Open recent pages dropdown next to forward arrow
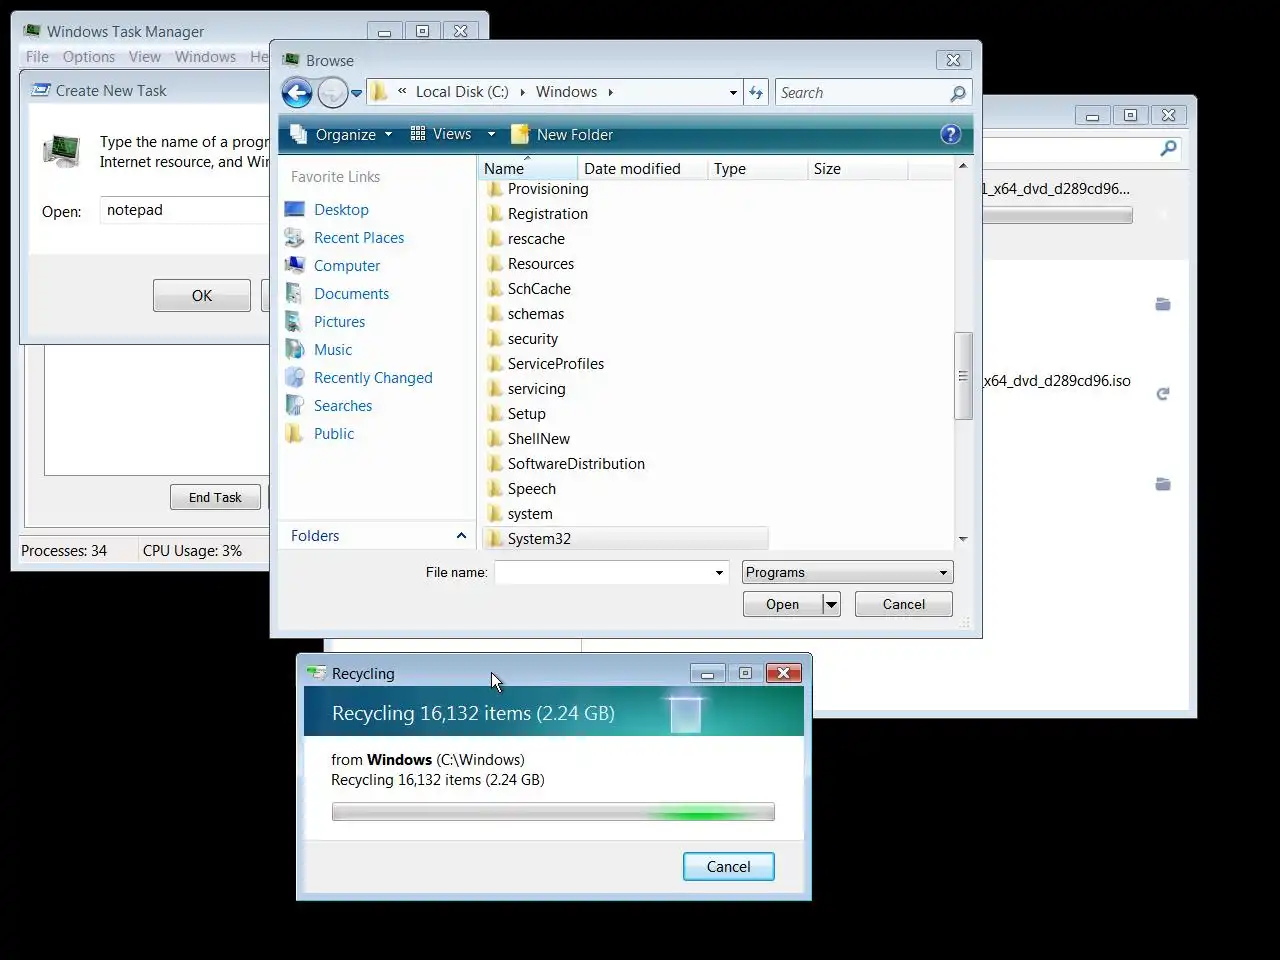 [x=356, y=94]
